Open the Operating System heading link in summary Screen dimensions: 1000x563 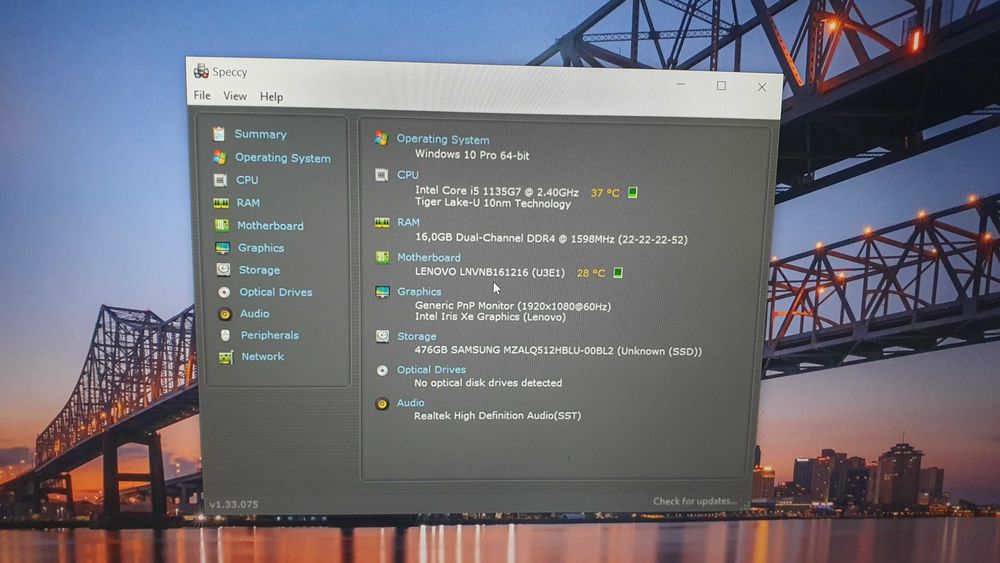pyautogui.click(x=443, y=140)
